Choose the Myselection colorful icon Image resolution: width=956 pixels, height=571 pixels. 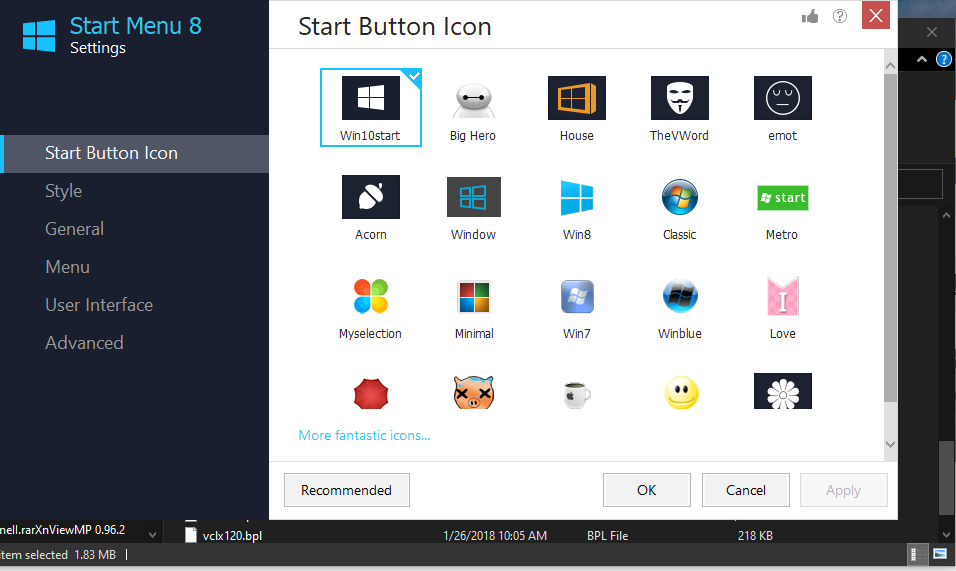click(x=371, y=296)
